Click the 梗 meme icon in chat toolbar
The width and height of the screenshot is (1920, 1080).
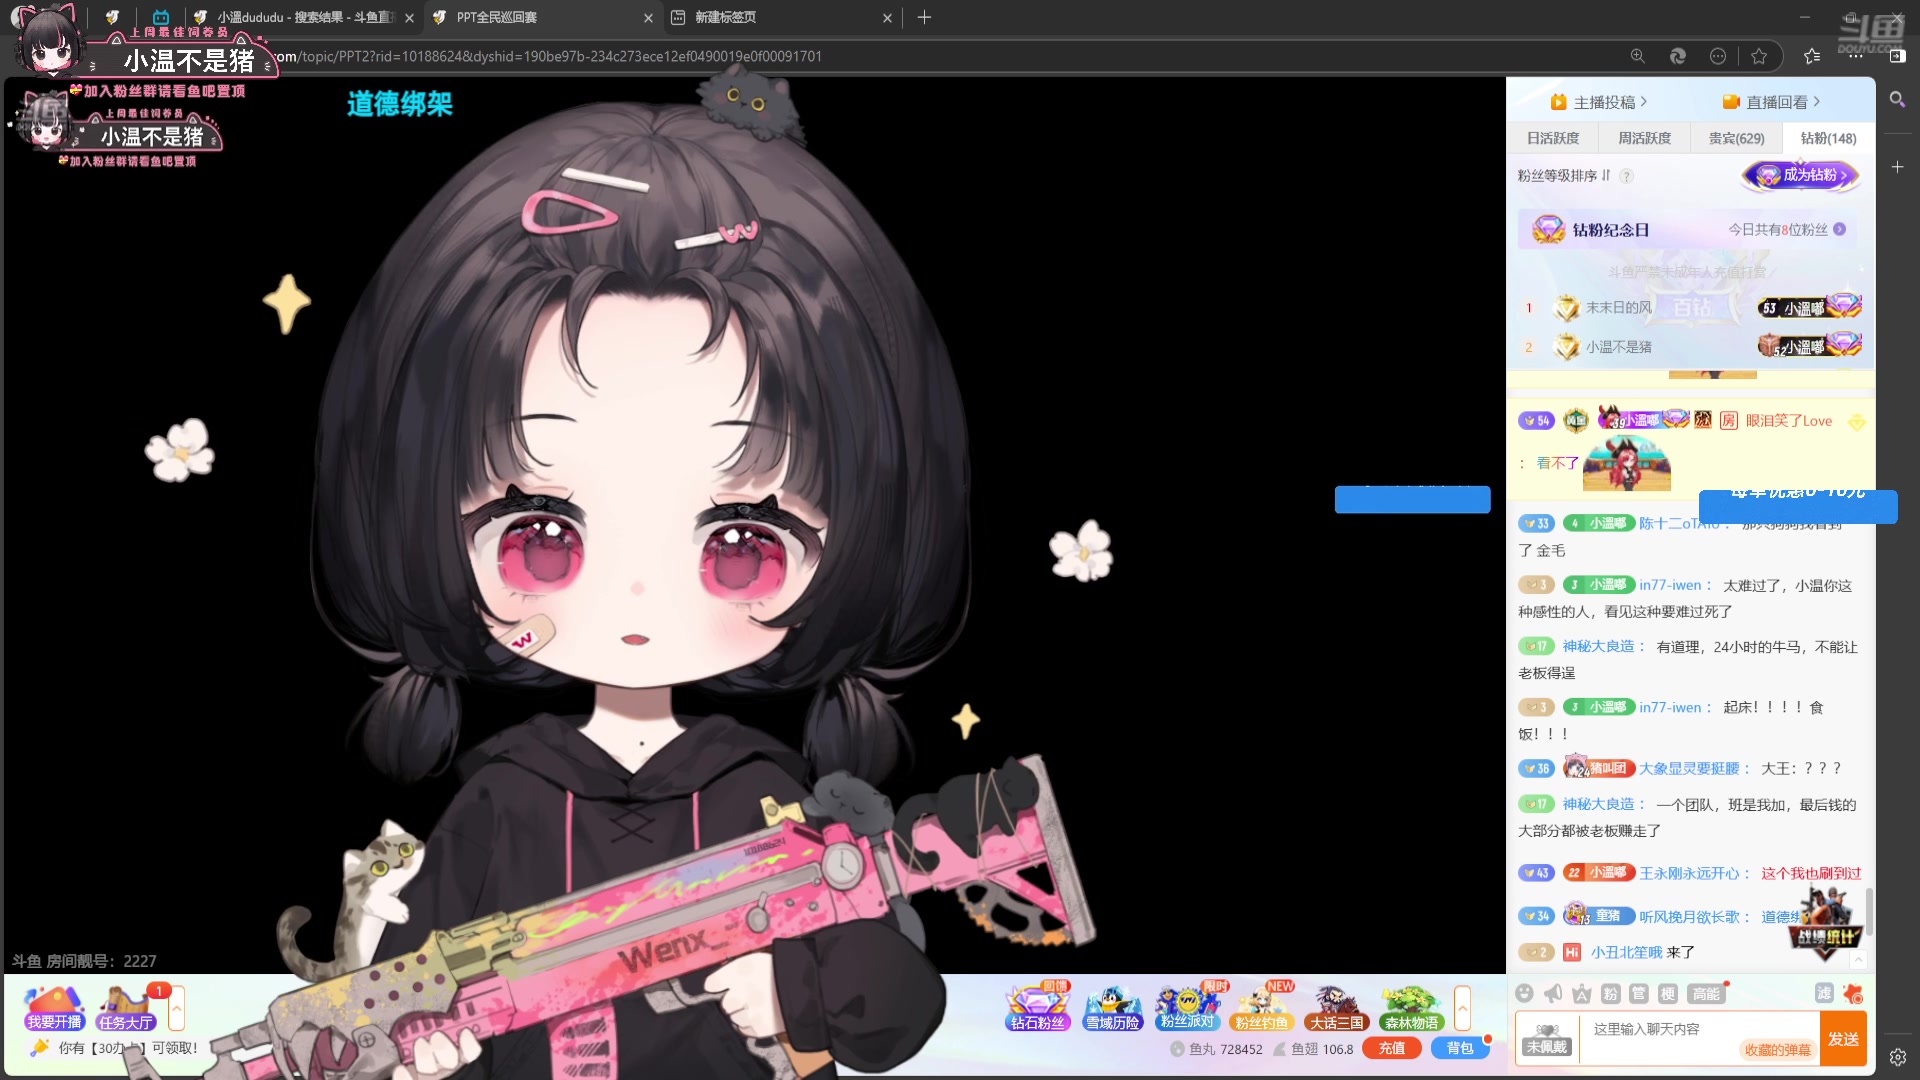click(1668, 993)
